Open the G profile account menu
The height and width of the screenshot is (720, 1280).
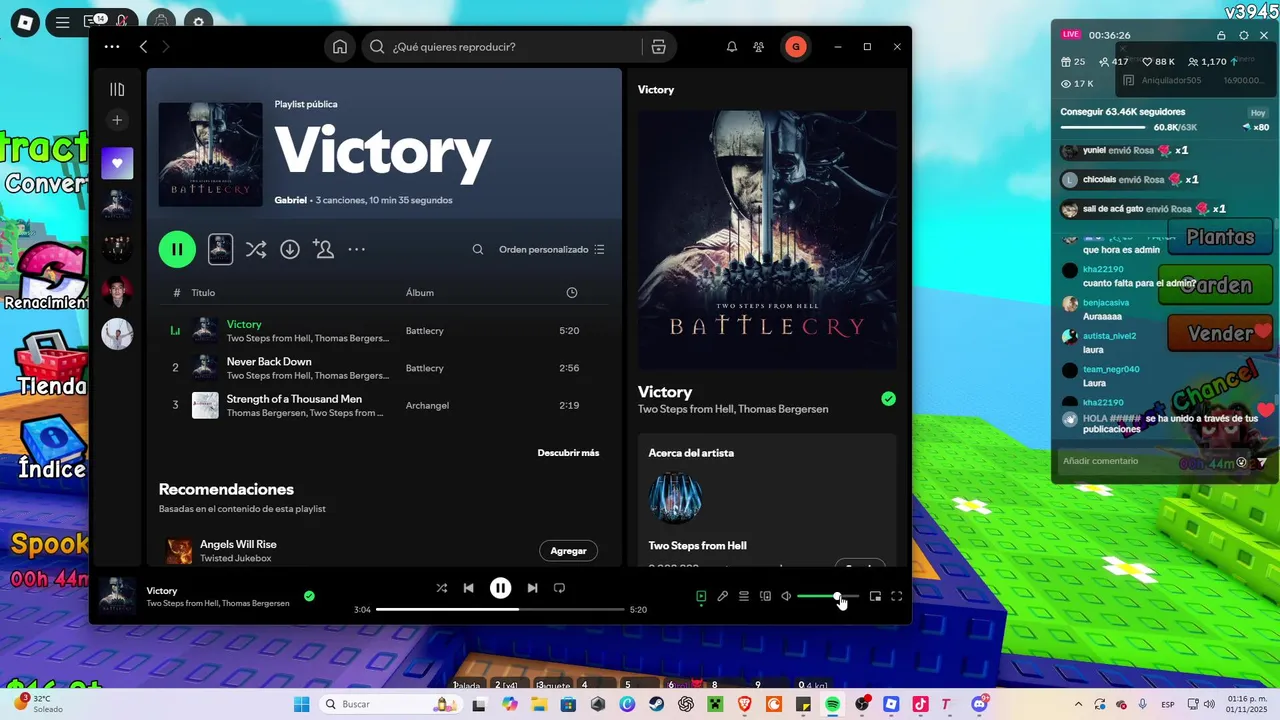pos(795,47)
